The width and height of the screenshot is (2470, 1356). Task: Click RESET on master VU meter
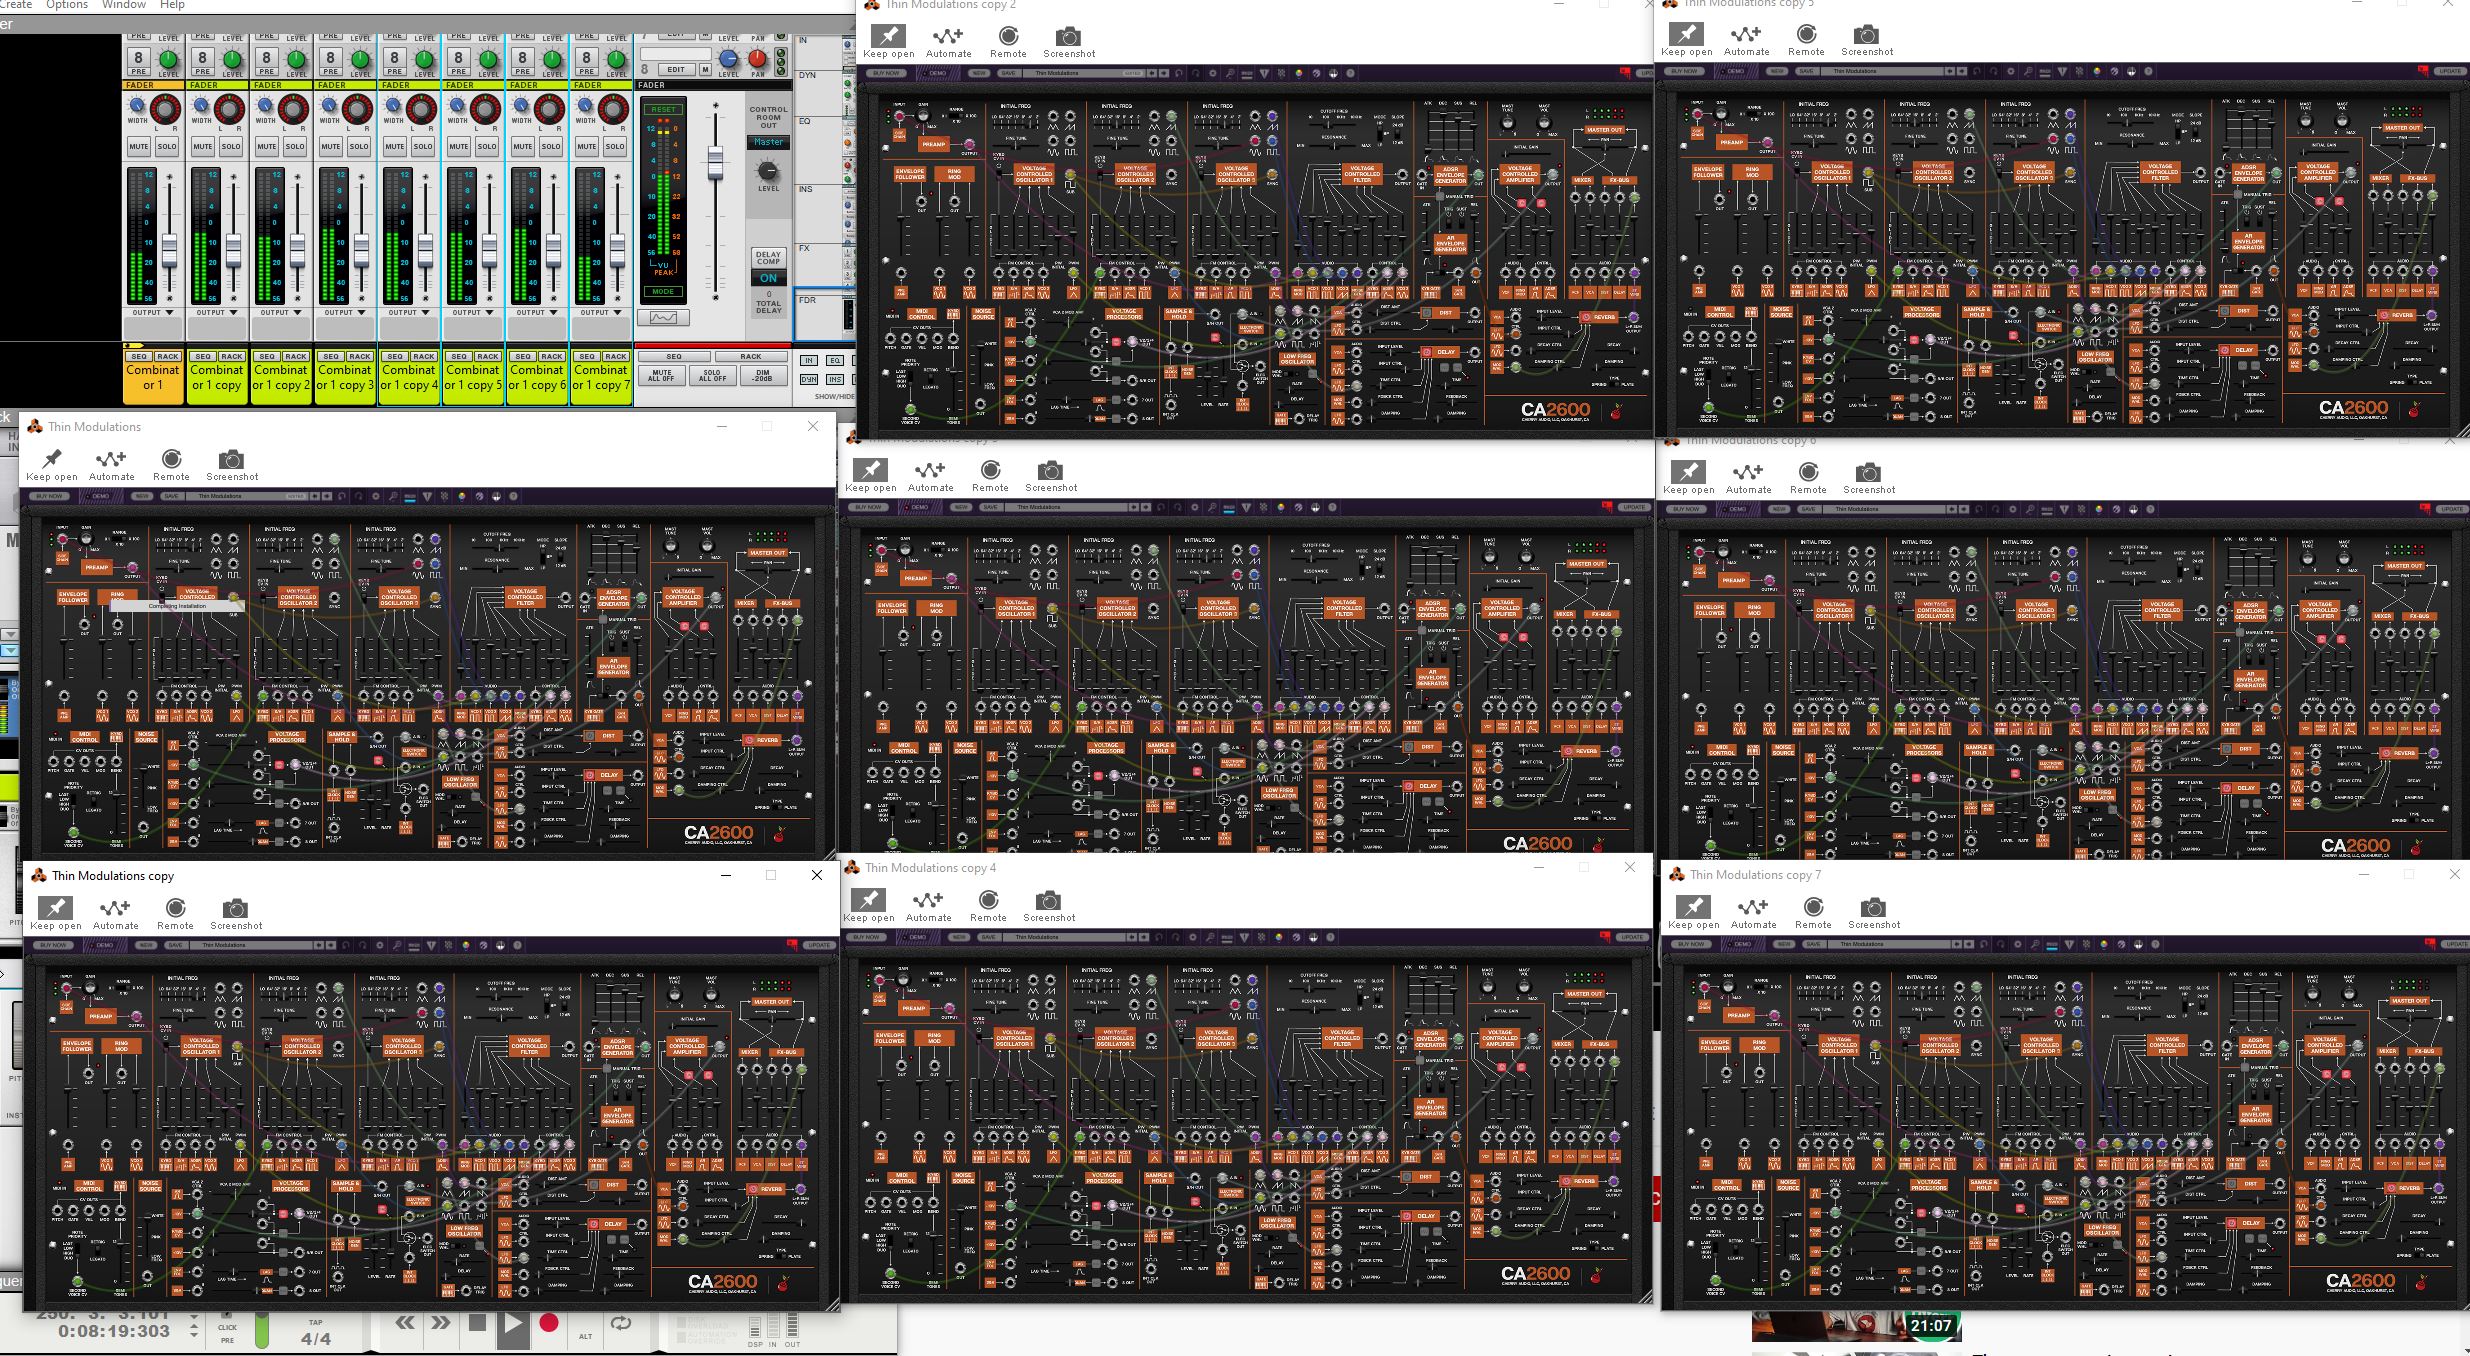663,109
